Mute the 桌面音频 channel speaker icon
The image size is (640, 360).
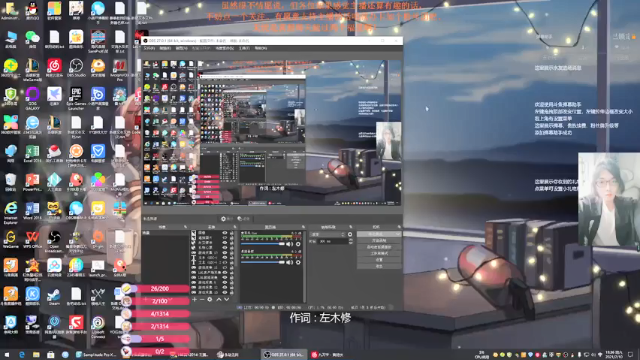coord(289,262)
